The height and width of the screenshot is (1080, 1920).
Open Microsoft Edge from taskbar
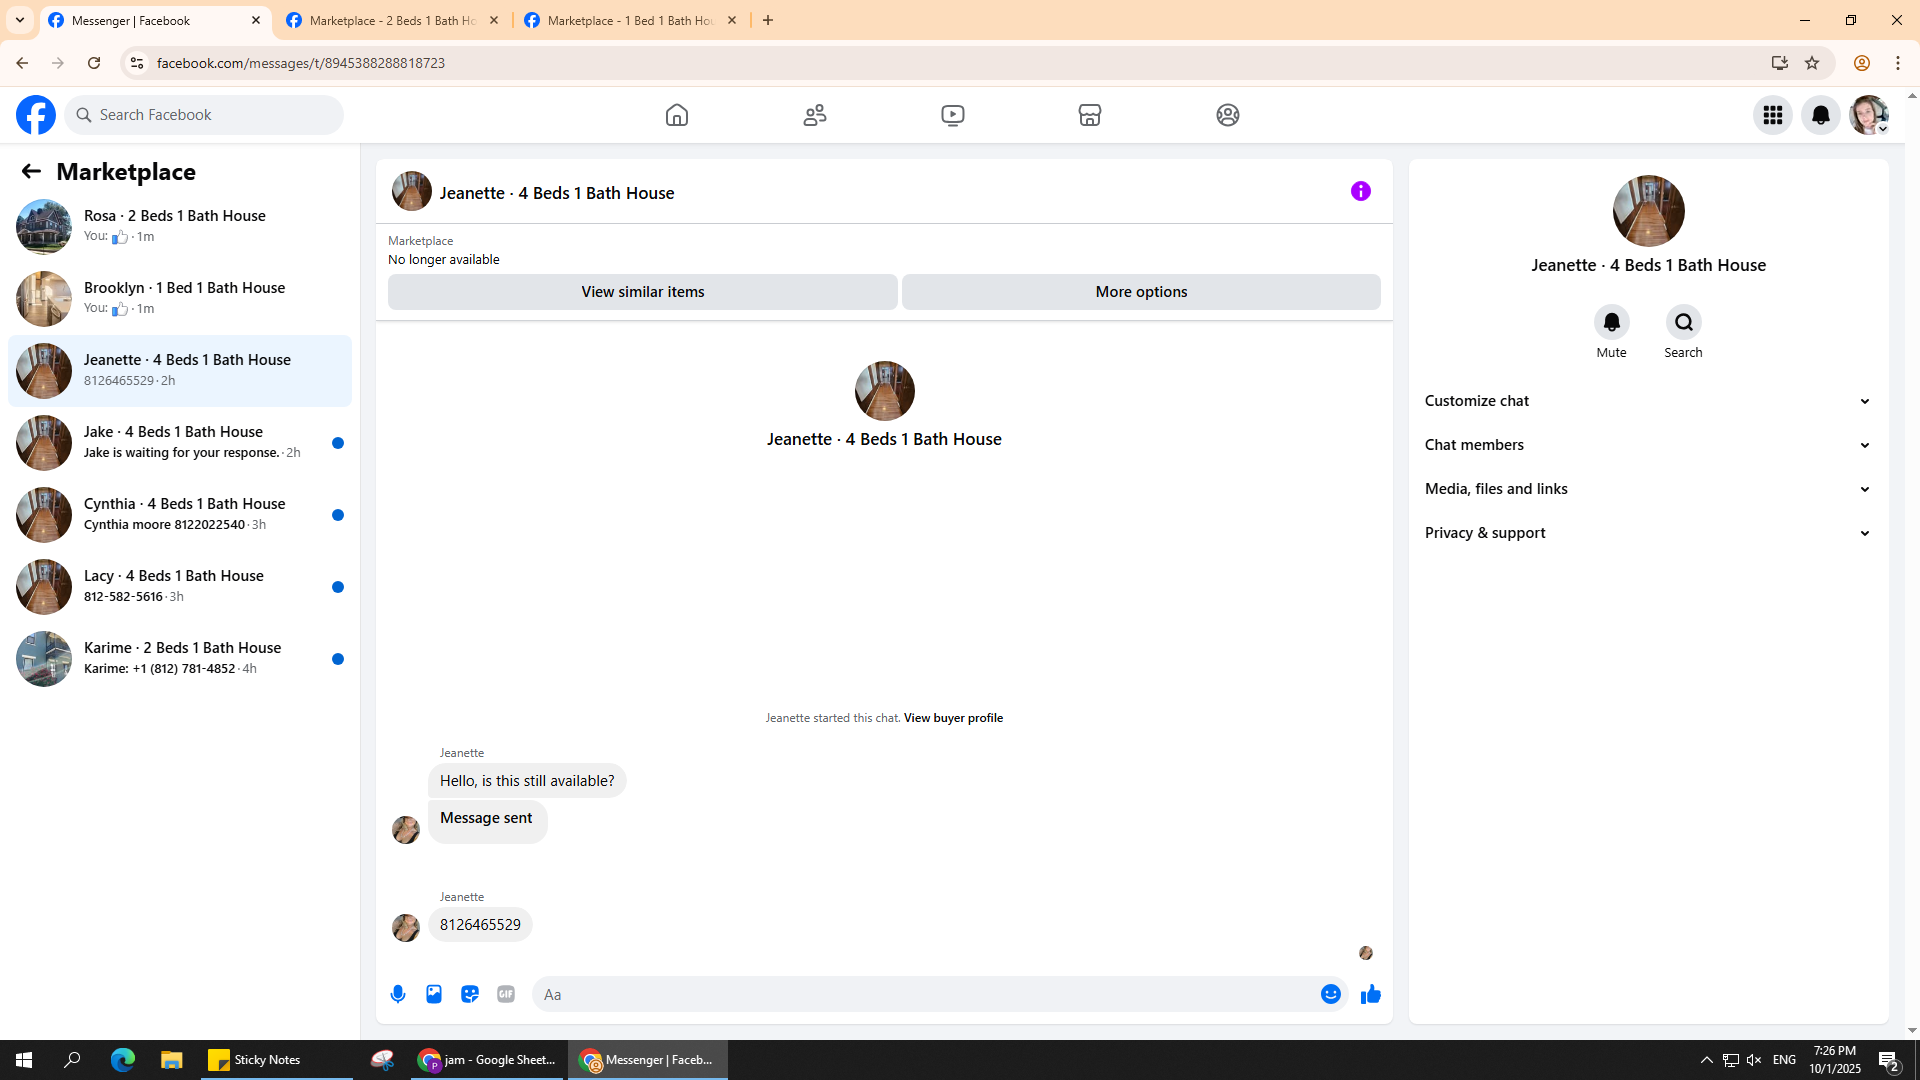coord(123,1060)
